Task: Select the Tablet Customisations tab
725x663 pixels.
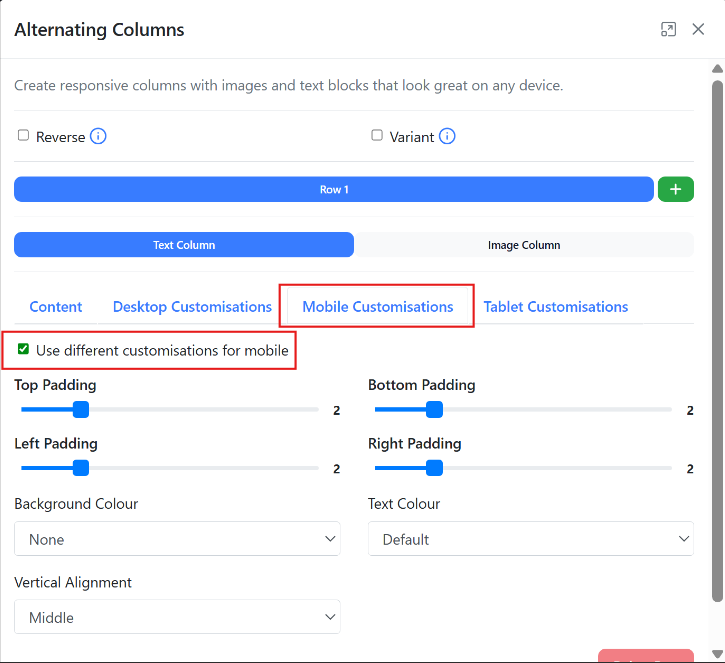Action: click(556, 307)
